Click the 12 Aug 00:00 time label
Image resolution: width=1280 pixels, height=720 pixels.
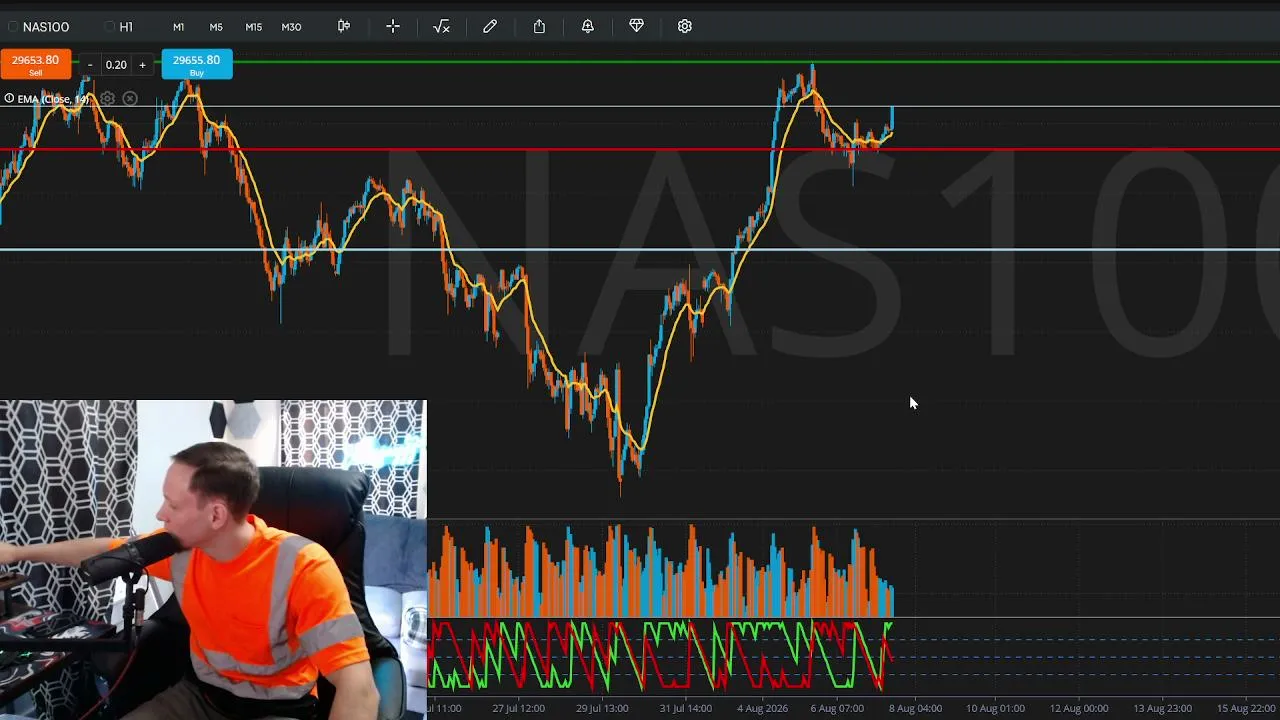click(1079, 708)
